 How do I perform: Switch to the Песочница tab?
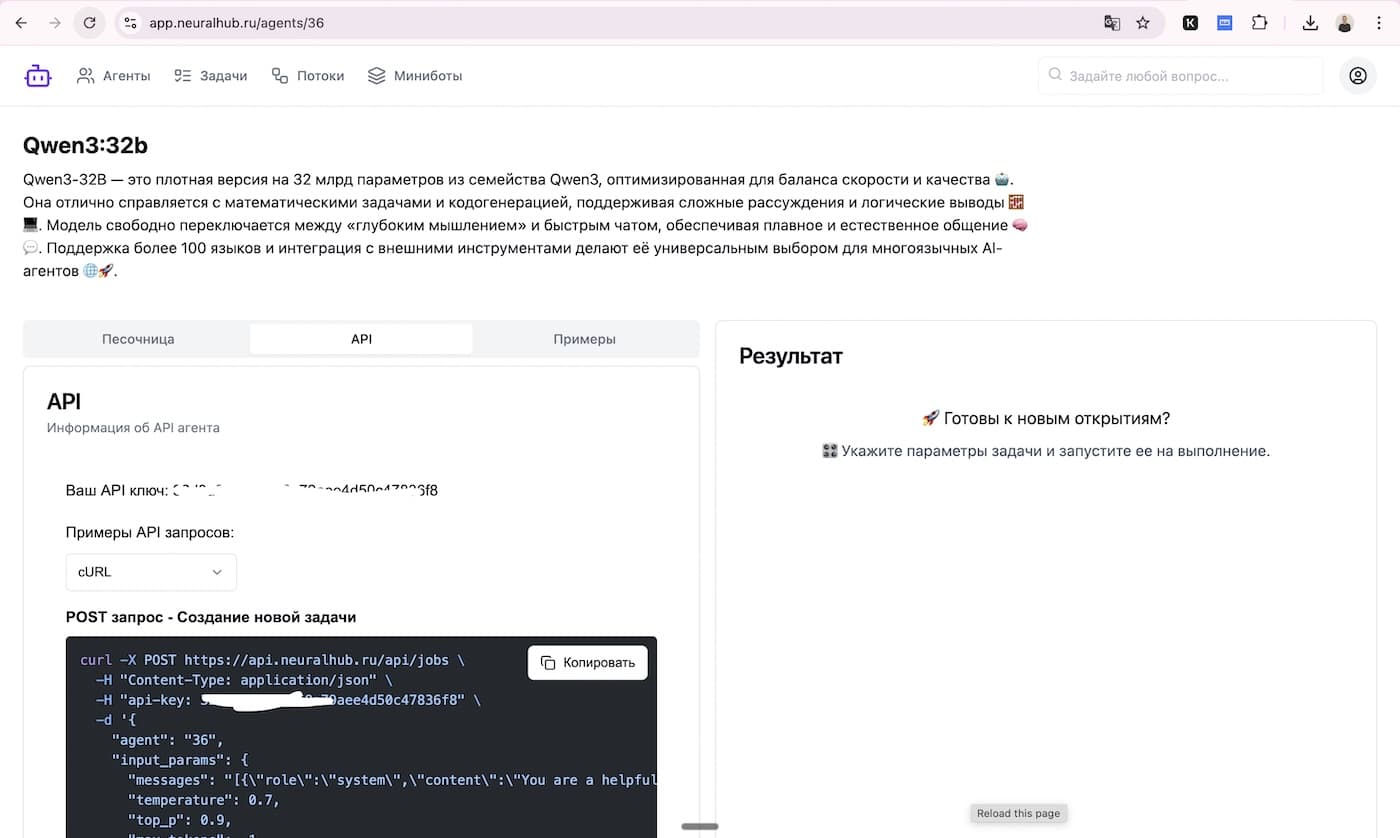click(x=138, y=339)
